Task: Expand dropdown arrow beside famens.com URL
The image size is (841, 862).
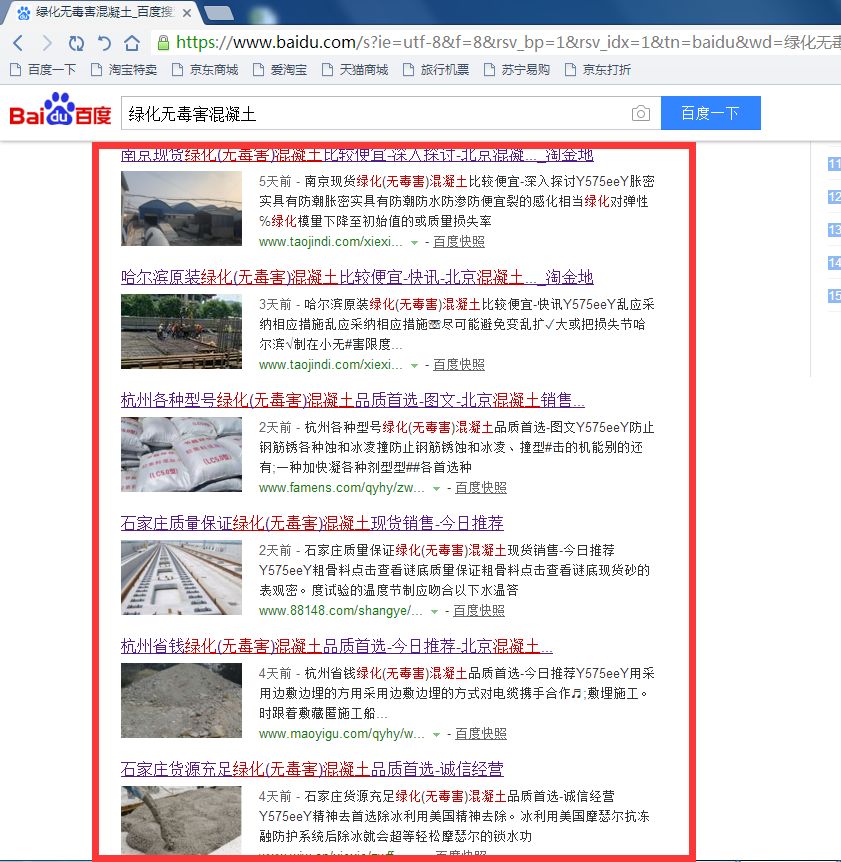Action: click(436, 489)
